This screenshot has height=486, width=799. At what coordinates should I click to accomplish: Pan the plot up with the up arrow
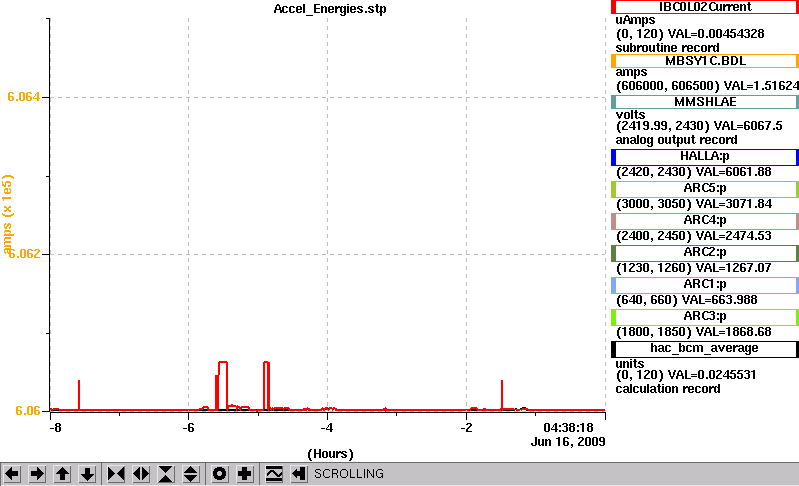(63, 474)
